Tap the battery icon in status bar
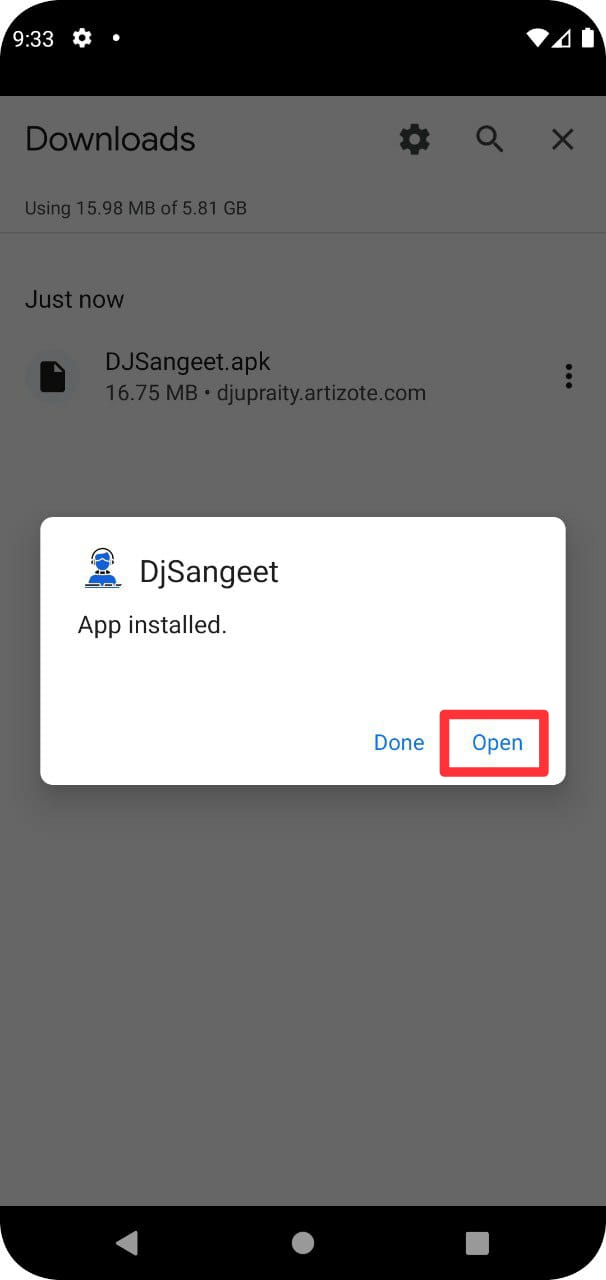 tap(588, 38)
